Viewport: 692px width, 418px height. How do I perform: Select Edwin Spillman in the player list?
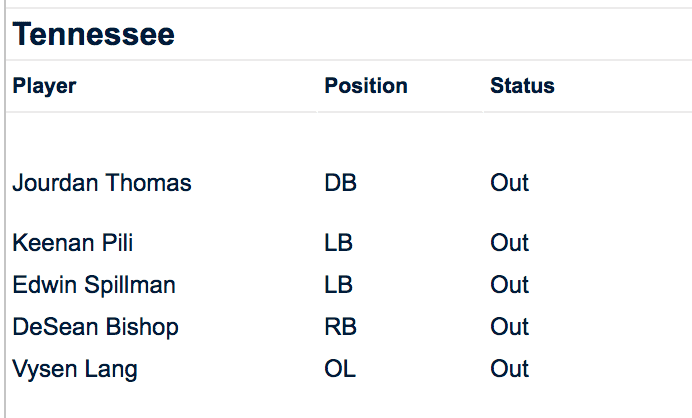pyautogui.click(x=94, y=285)
